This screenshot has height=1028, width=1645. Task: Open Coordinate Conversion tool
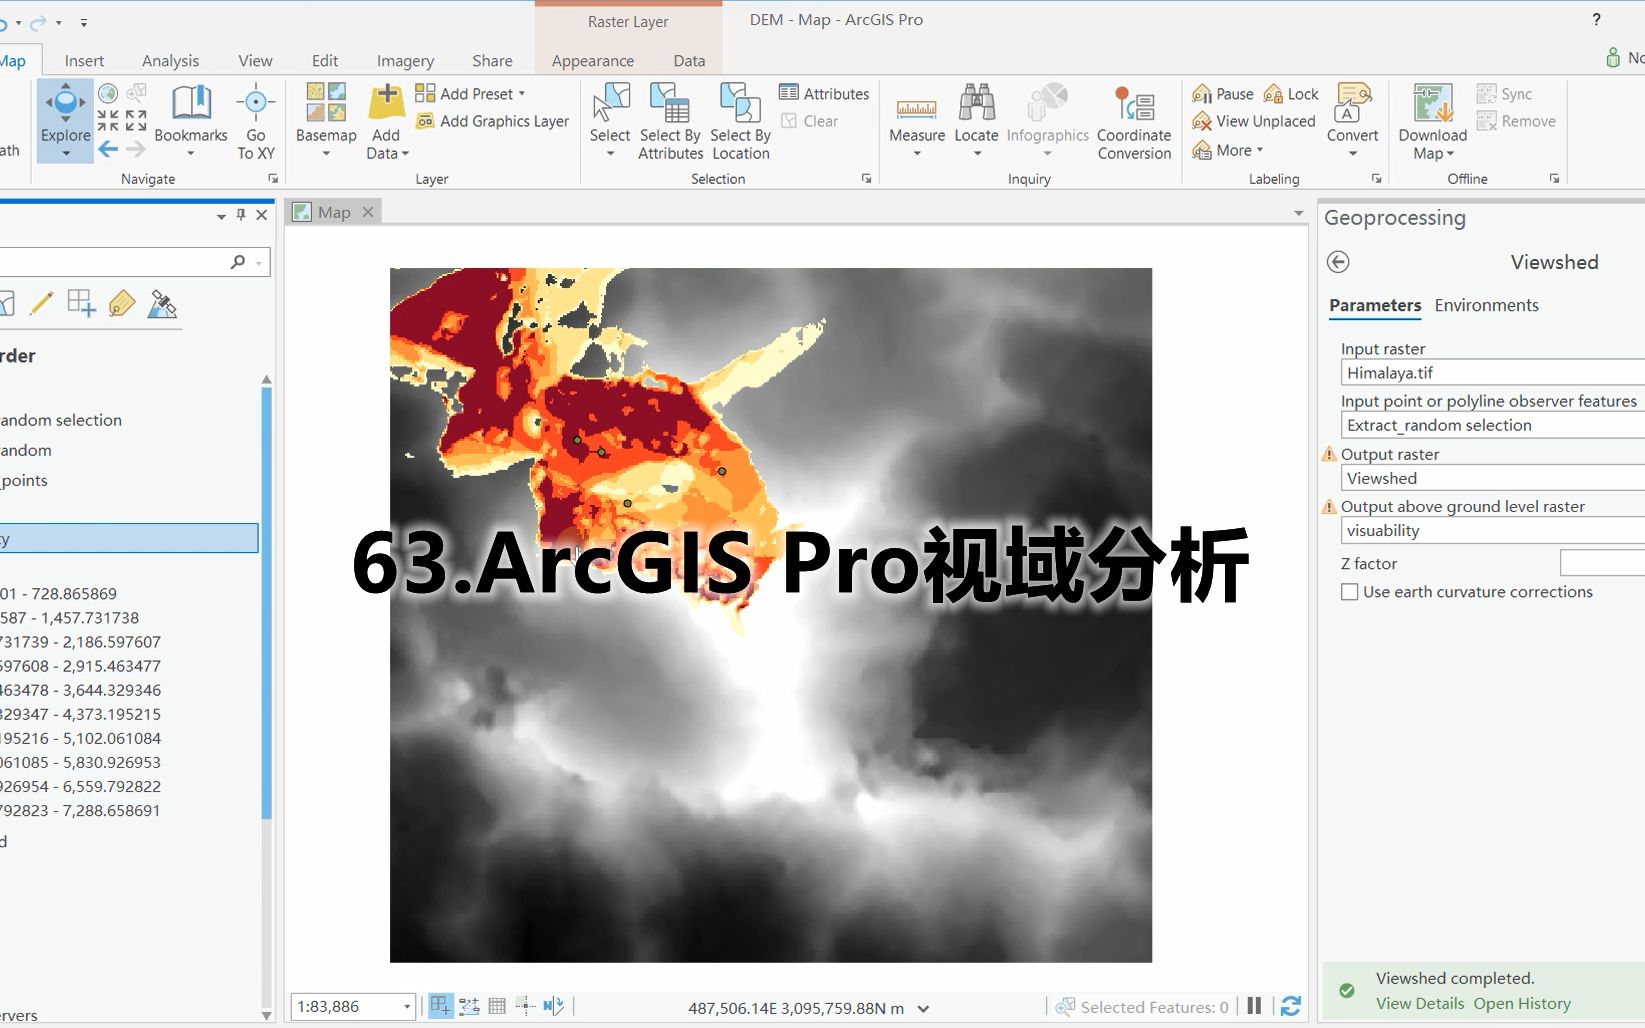tap(1134, 121)
